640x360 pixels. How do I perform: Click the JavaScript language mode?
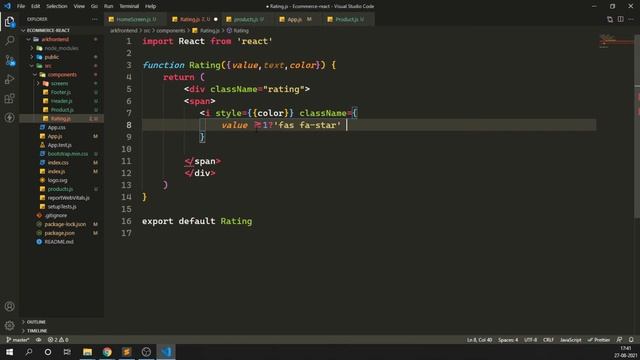point(570,340)
